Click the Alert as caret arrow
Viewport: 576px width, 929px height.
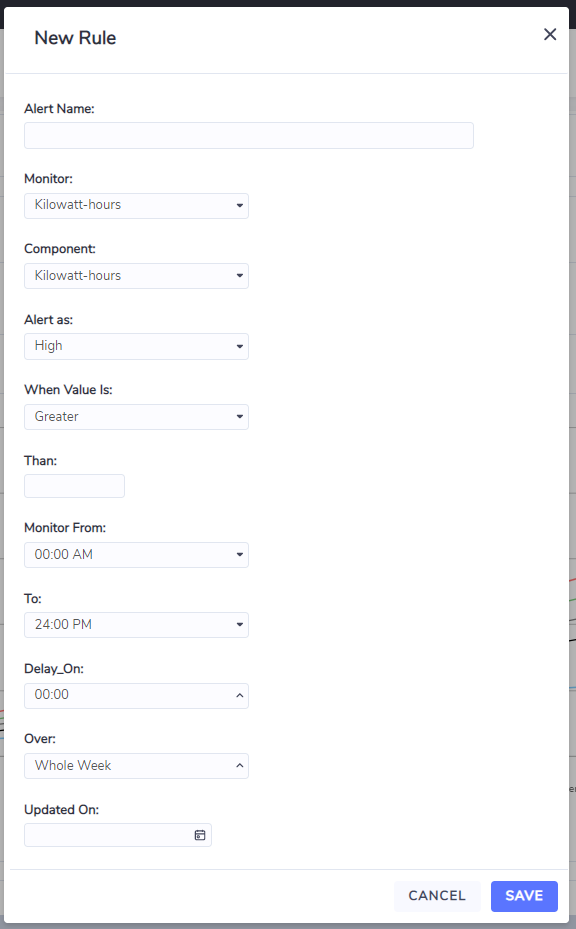(239, 347)
